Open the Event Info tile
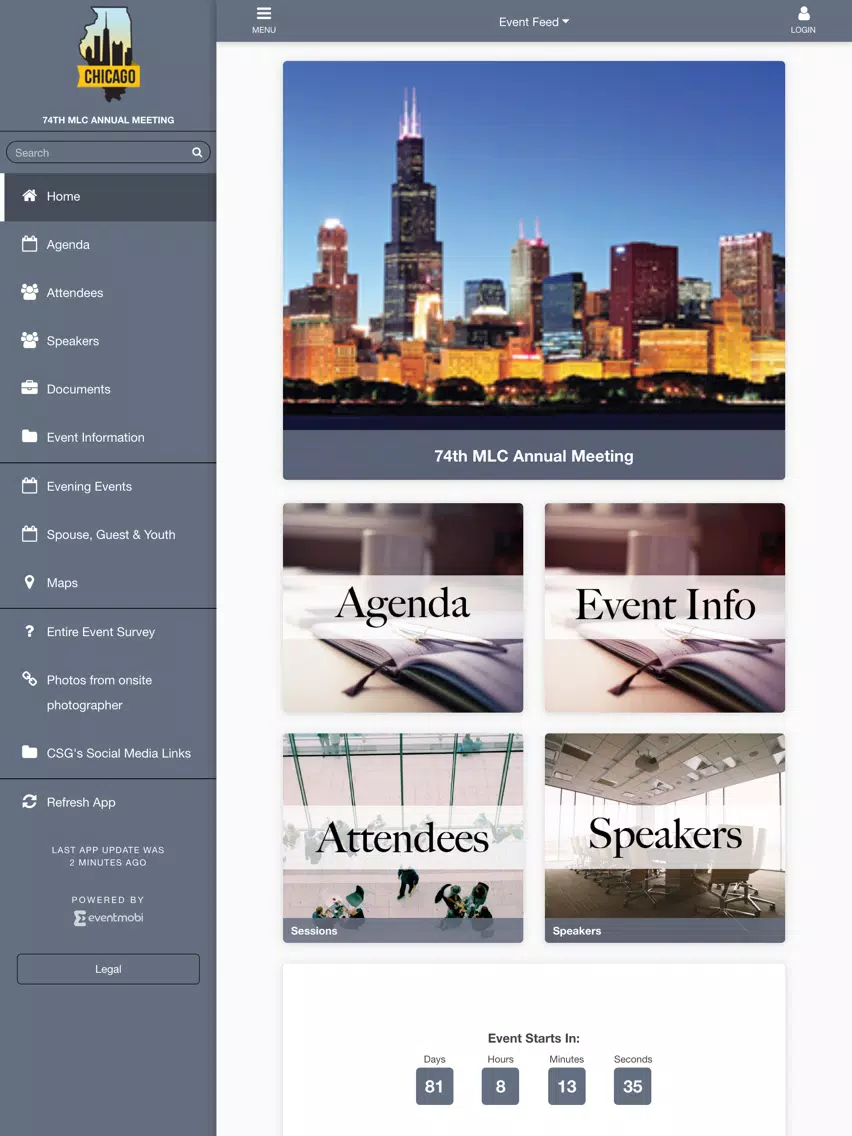This screenshot has height=1136, width=852. coord(665,607)
